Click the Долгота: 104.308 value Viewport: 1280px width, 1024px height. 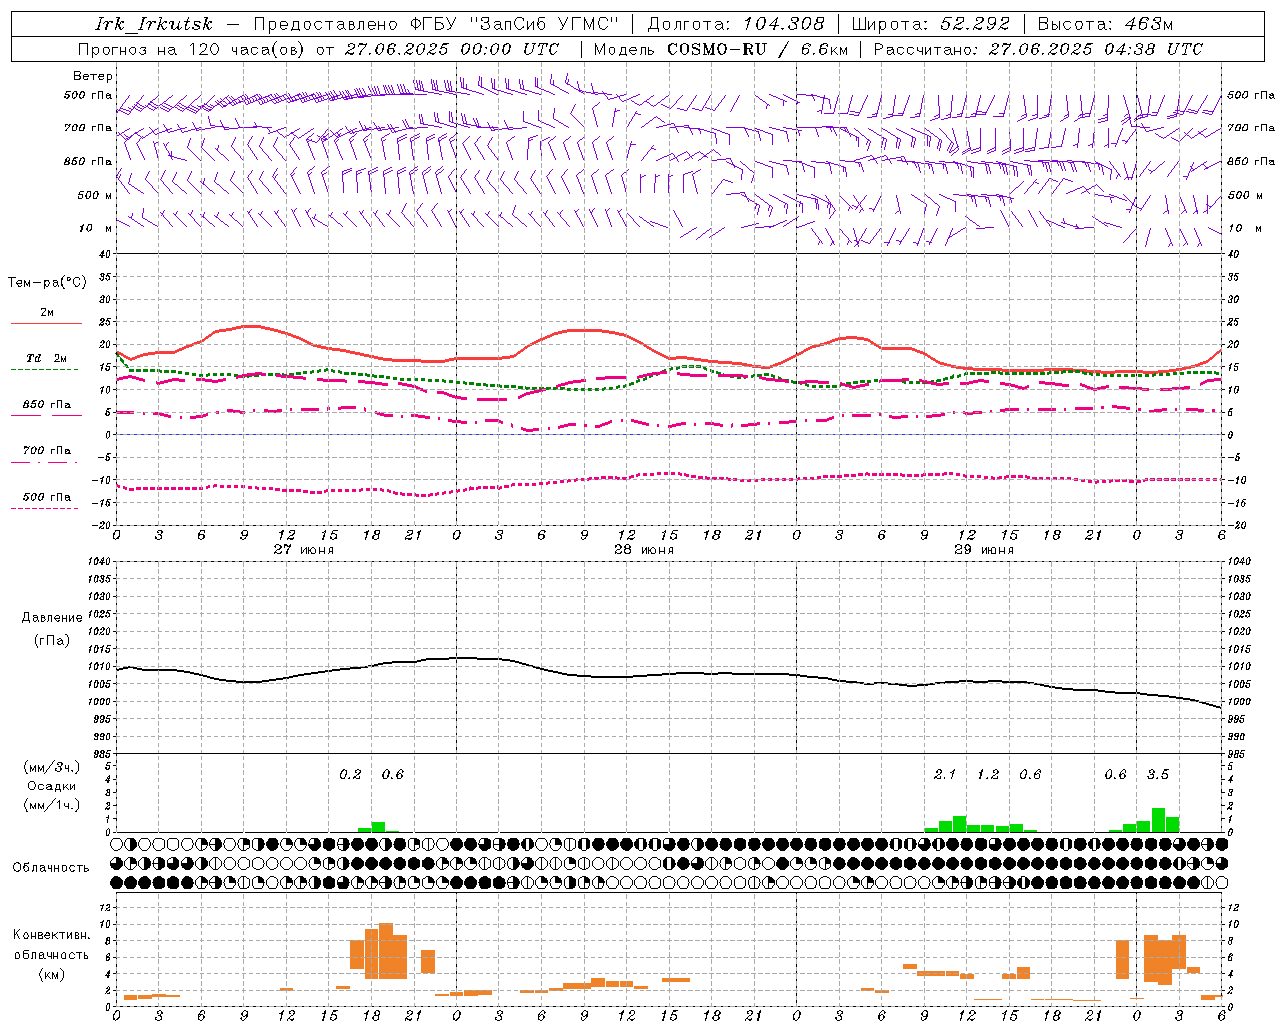[x=737, y=24]
